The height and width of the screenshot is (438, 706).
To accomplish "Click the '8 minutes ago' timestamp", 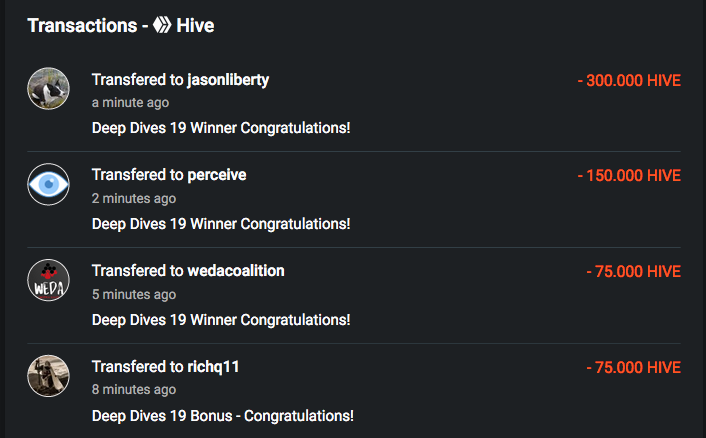I will click(134, 389).
